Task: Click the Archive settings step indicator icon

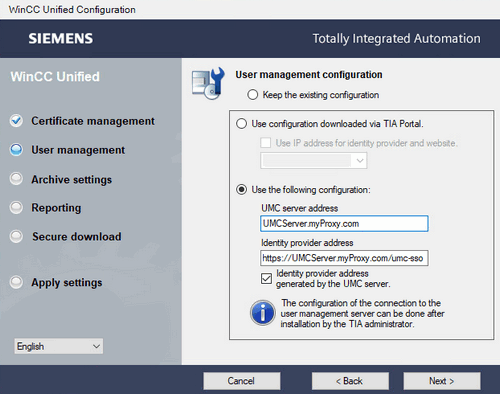Action: [16, 179]
